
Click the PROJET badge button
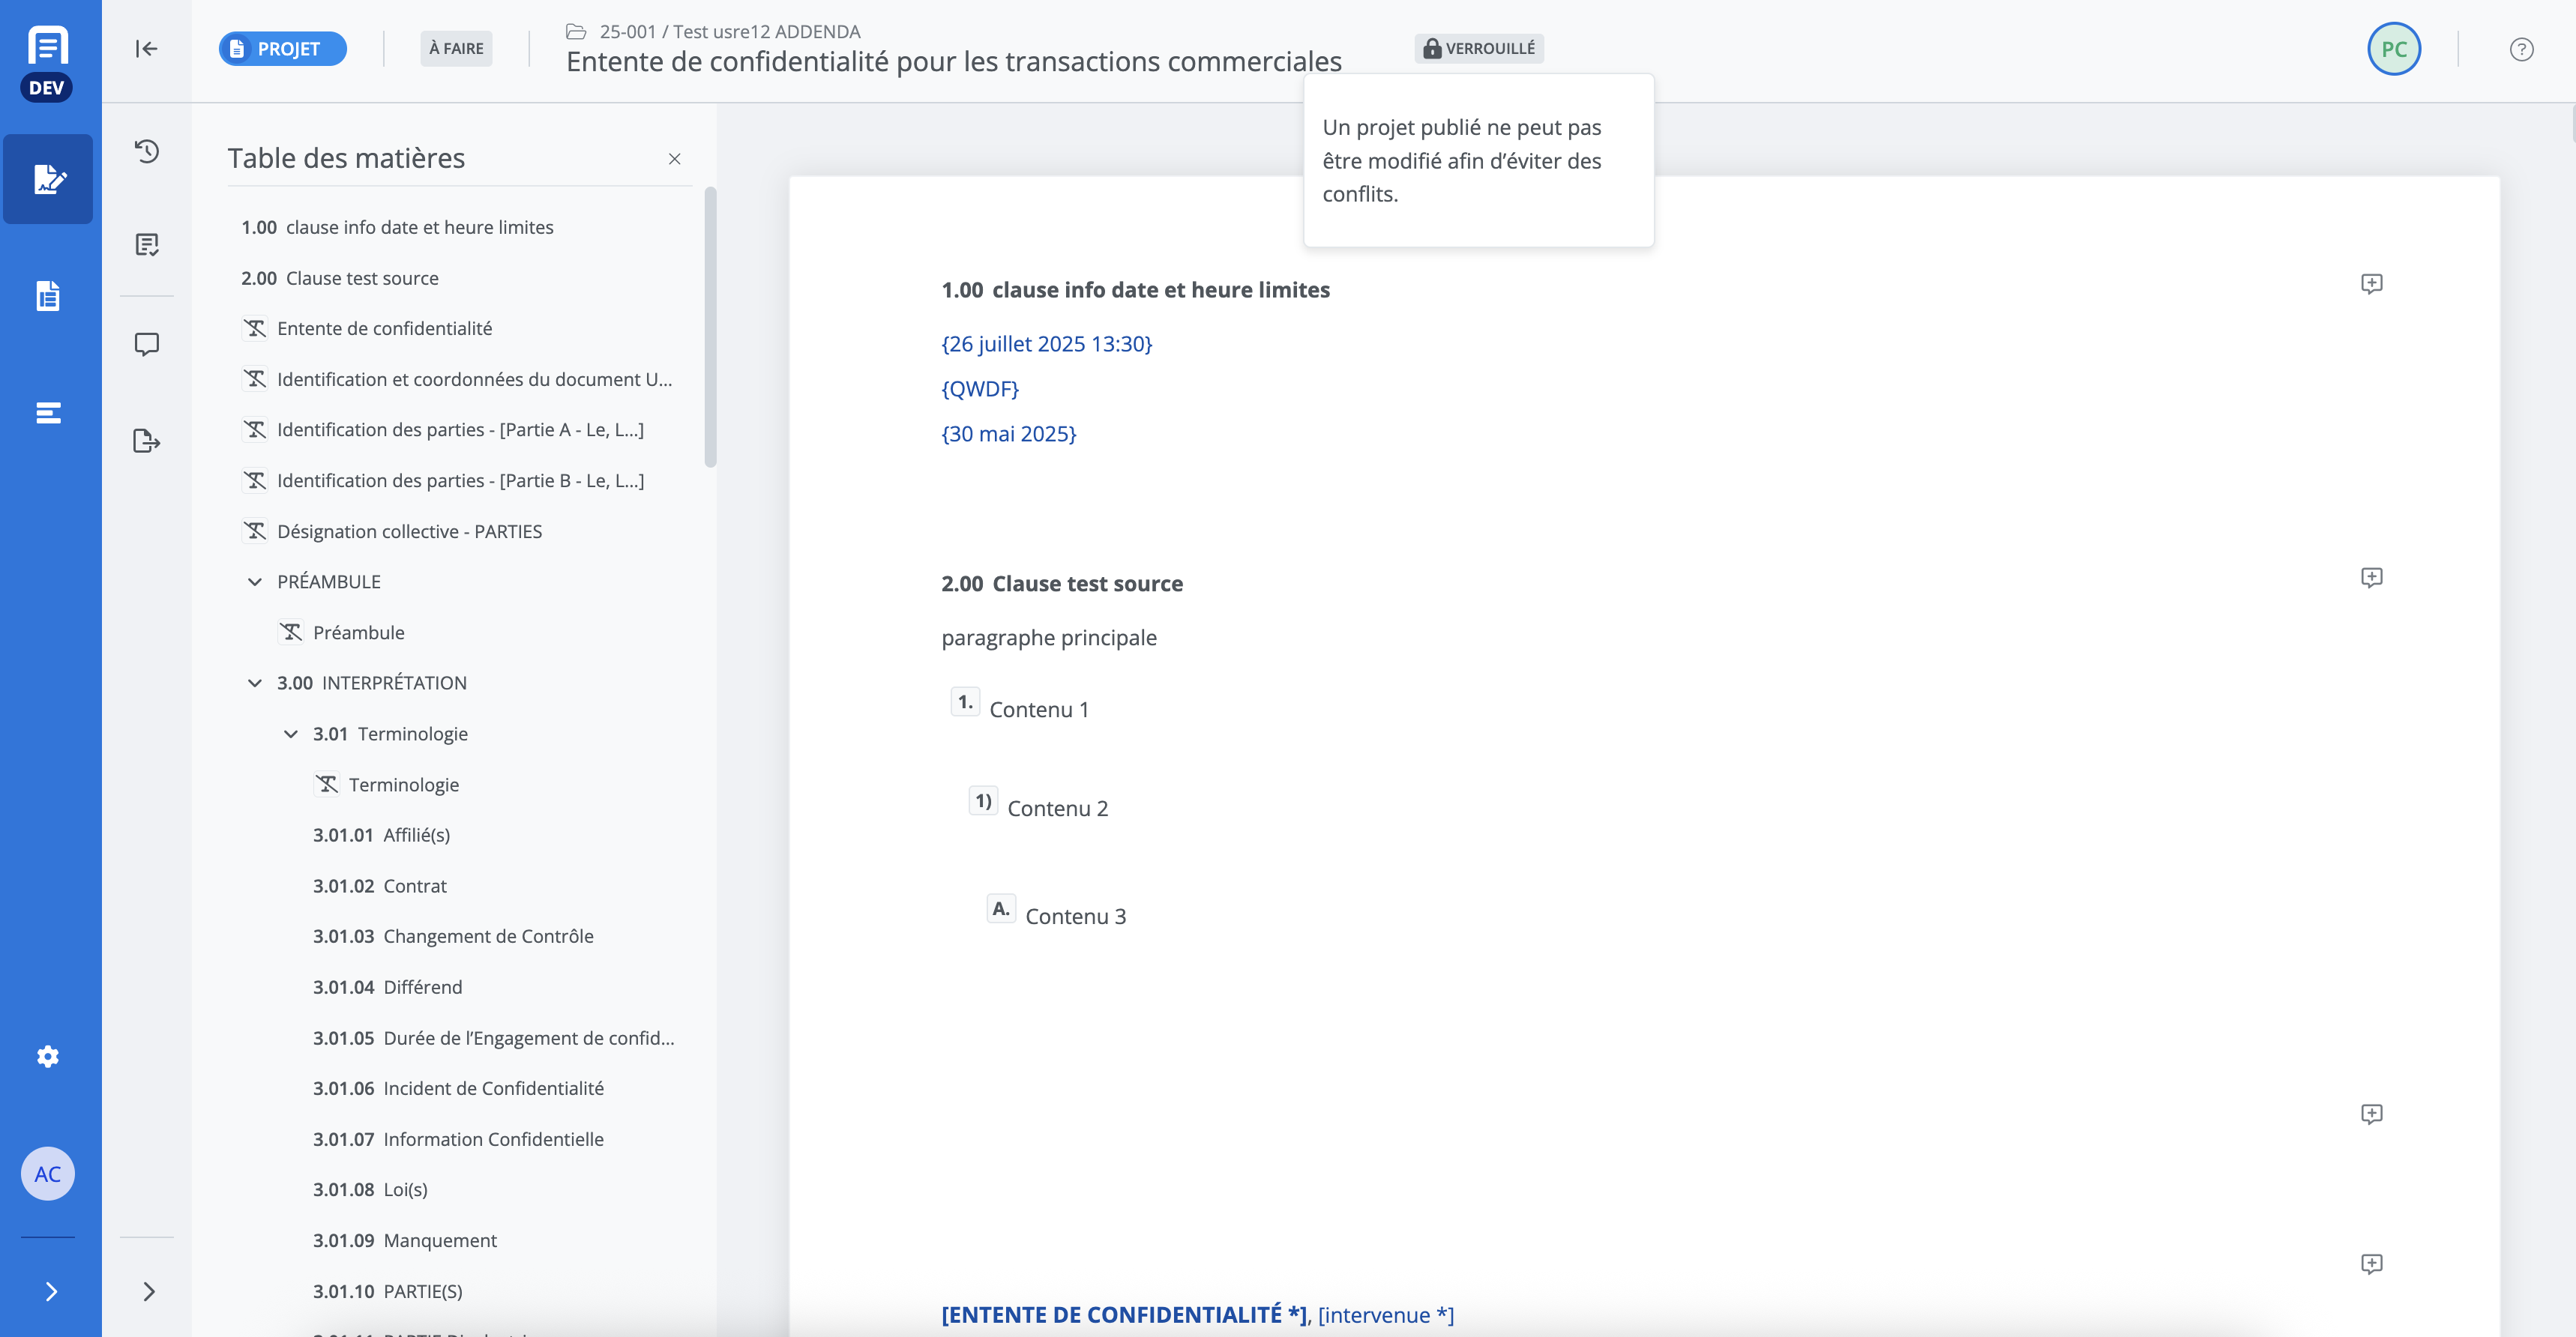point(282,49)
